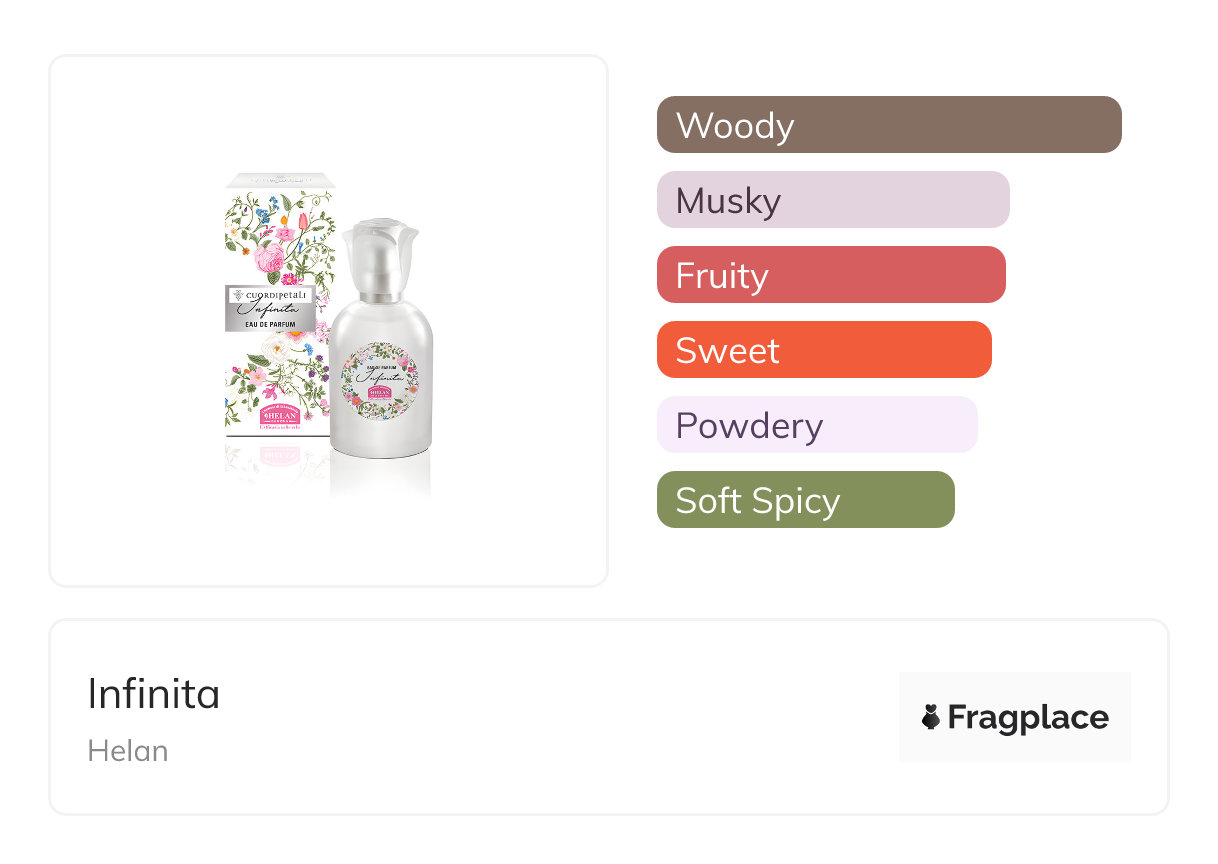Pick the orange Sweet accord bar
The height and width of the screenshot is (864, 1218).
[824, 350]
